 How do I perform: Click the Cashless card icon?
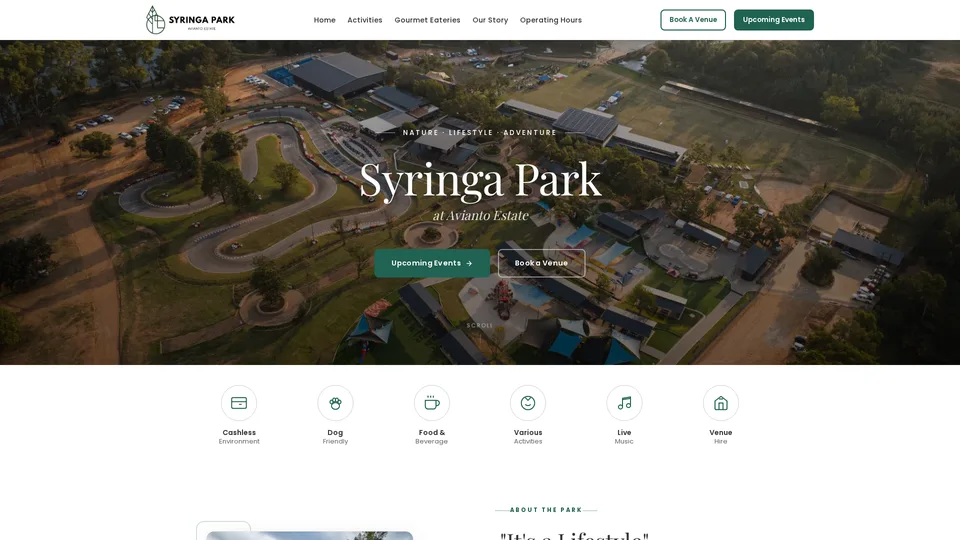click(x=239, y=403)
